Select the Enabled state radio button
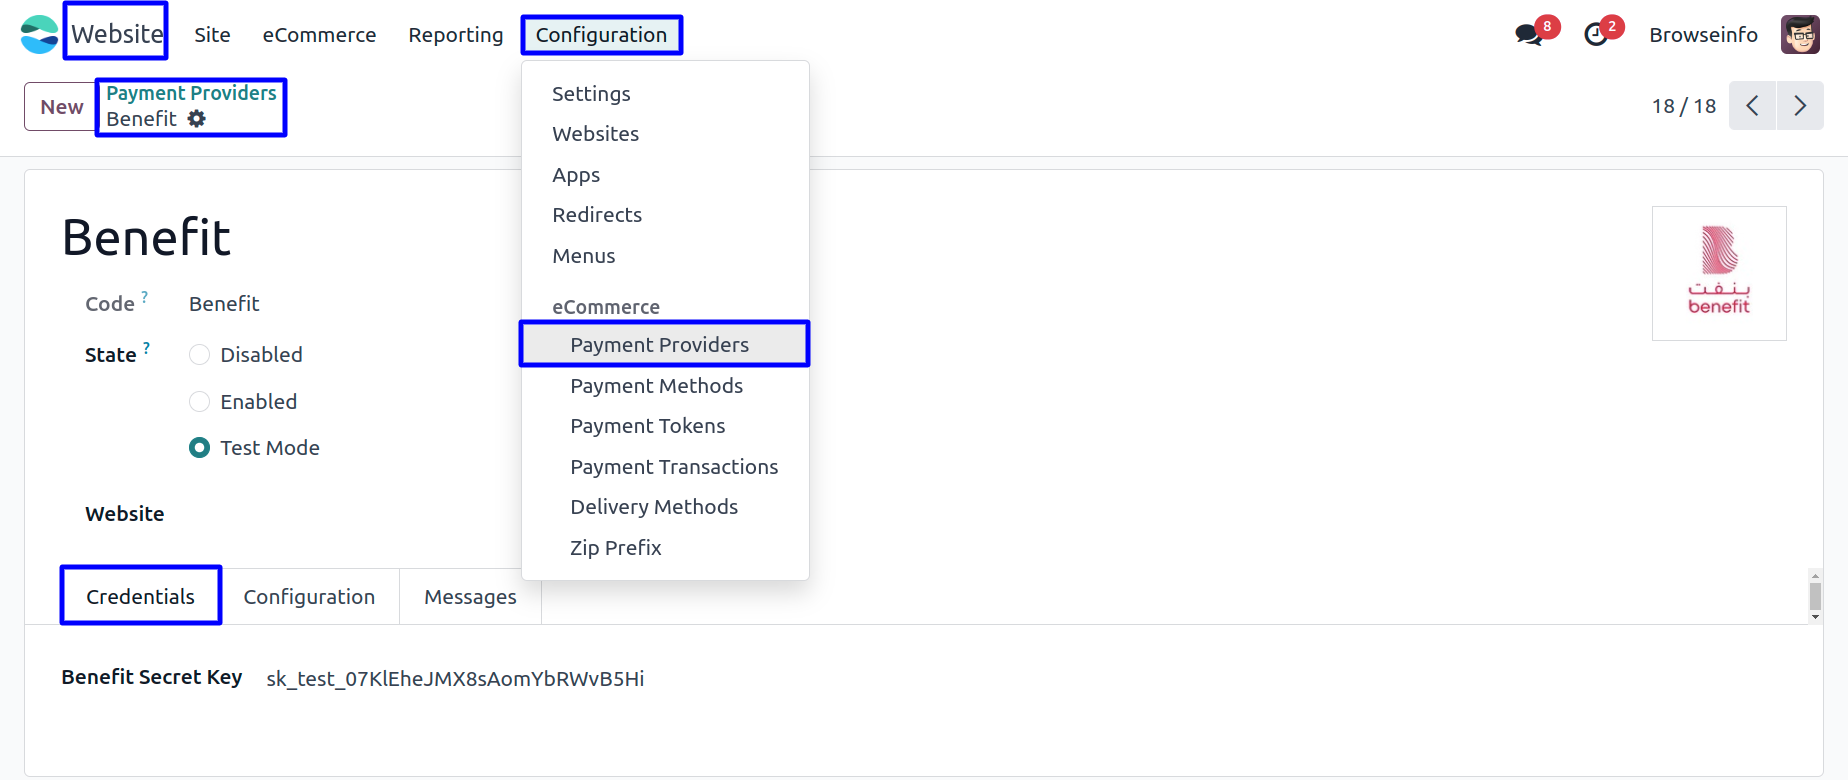This screenshot has width=1848, height=780. pyautogui.click(x=199, y=402)
